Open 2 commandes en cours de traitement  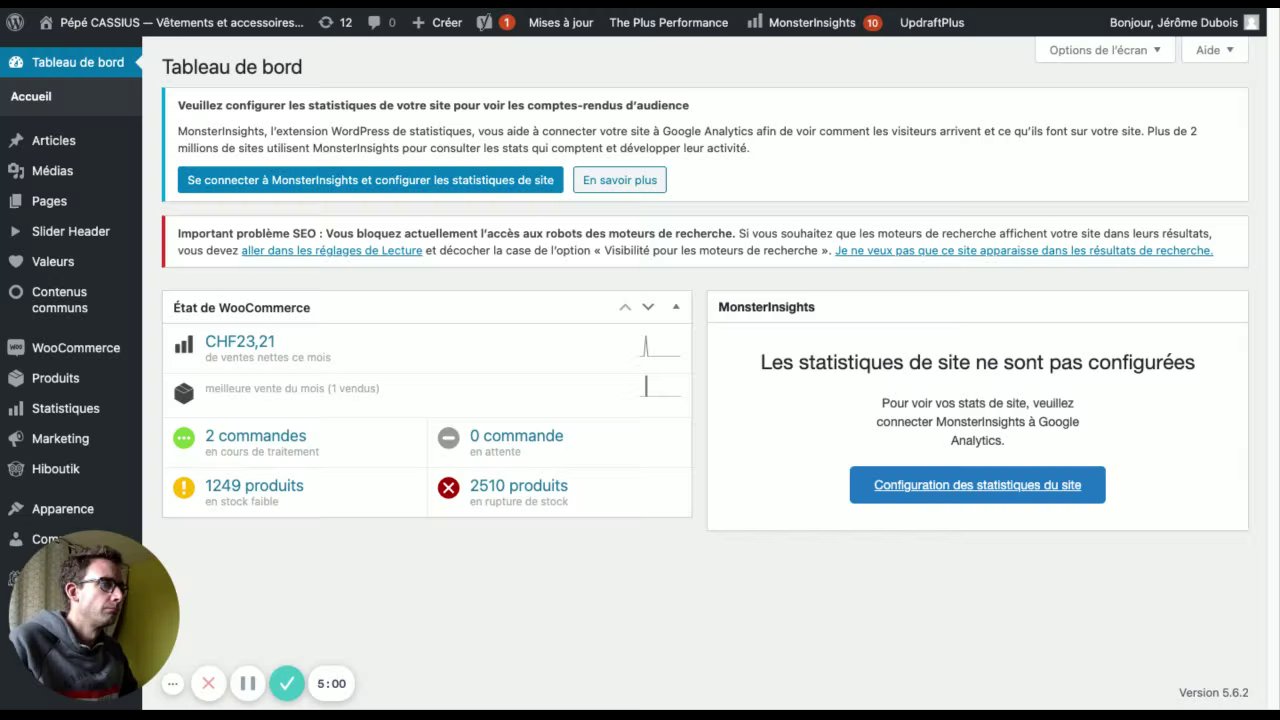[x=295, y=443]
